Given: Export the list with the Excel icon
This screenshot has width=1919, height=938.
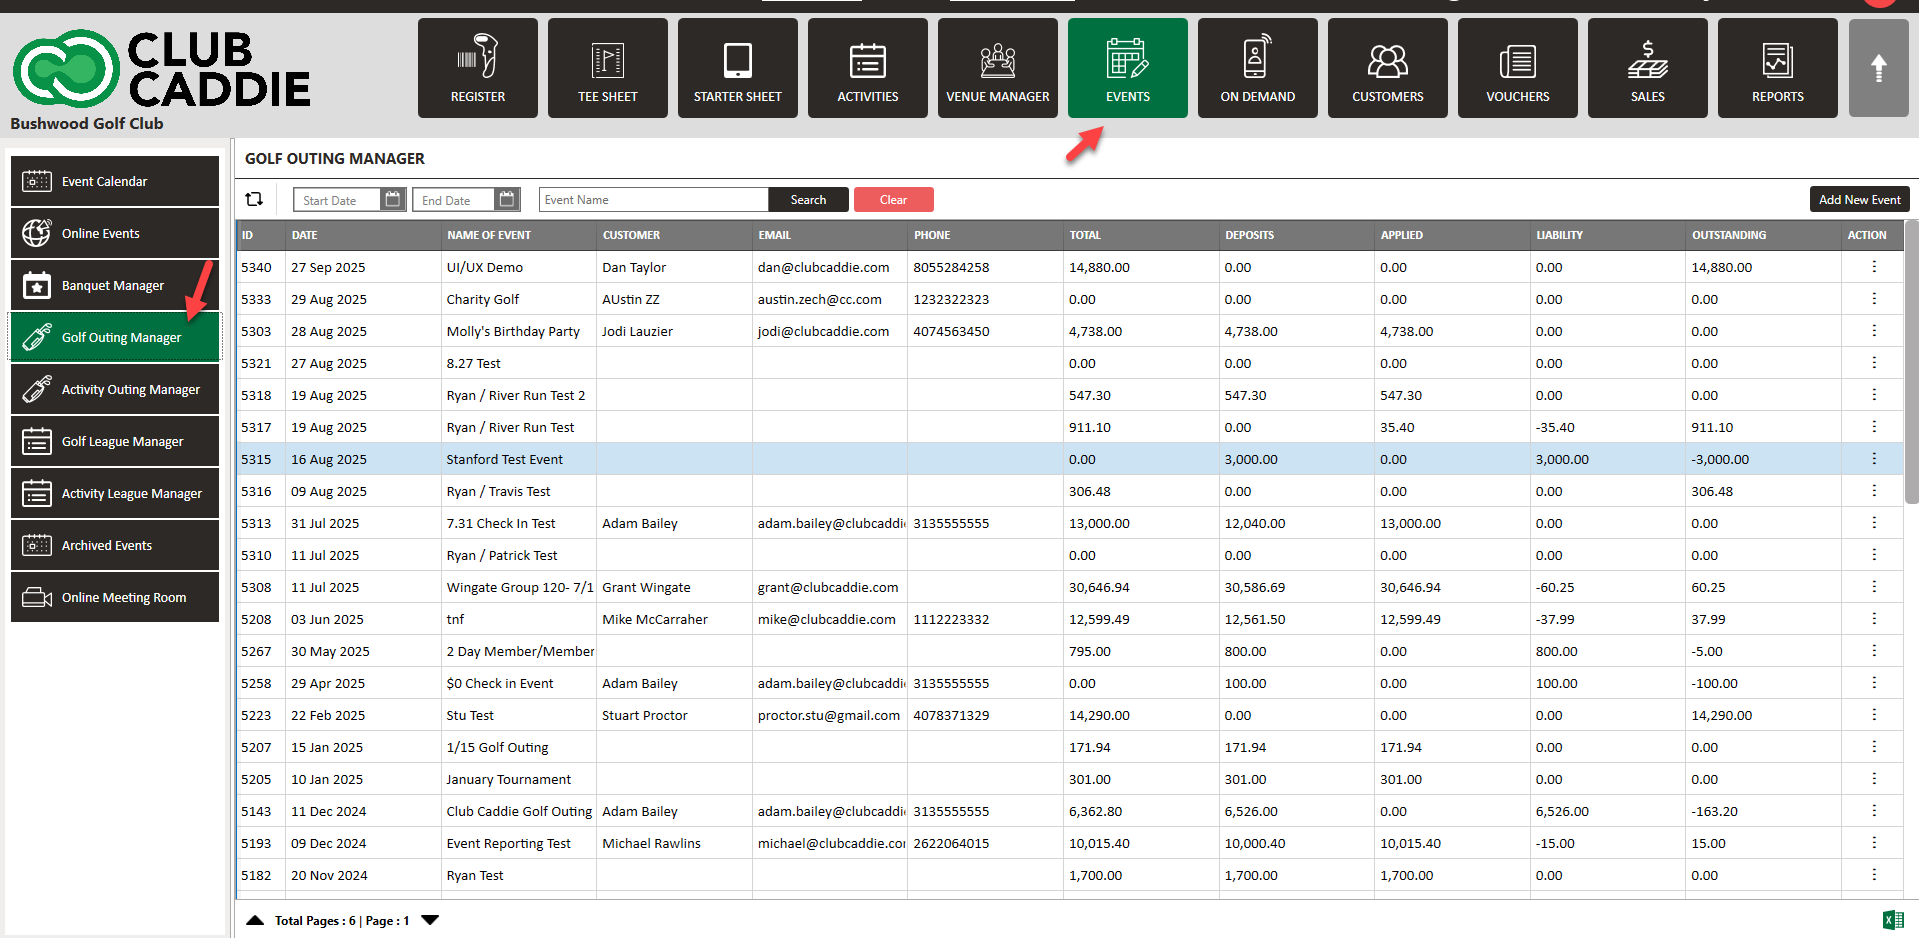Looking at the screenshot, I should (x=1892, y=920).
